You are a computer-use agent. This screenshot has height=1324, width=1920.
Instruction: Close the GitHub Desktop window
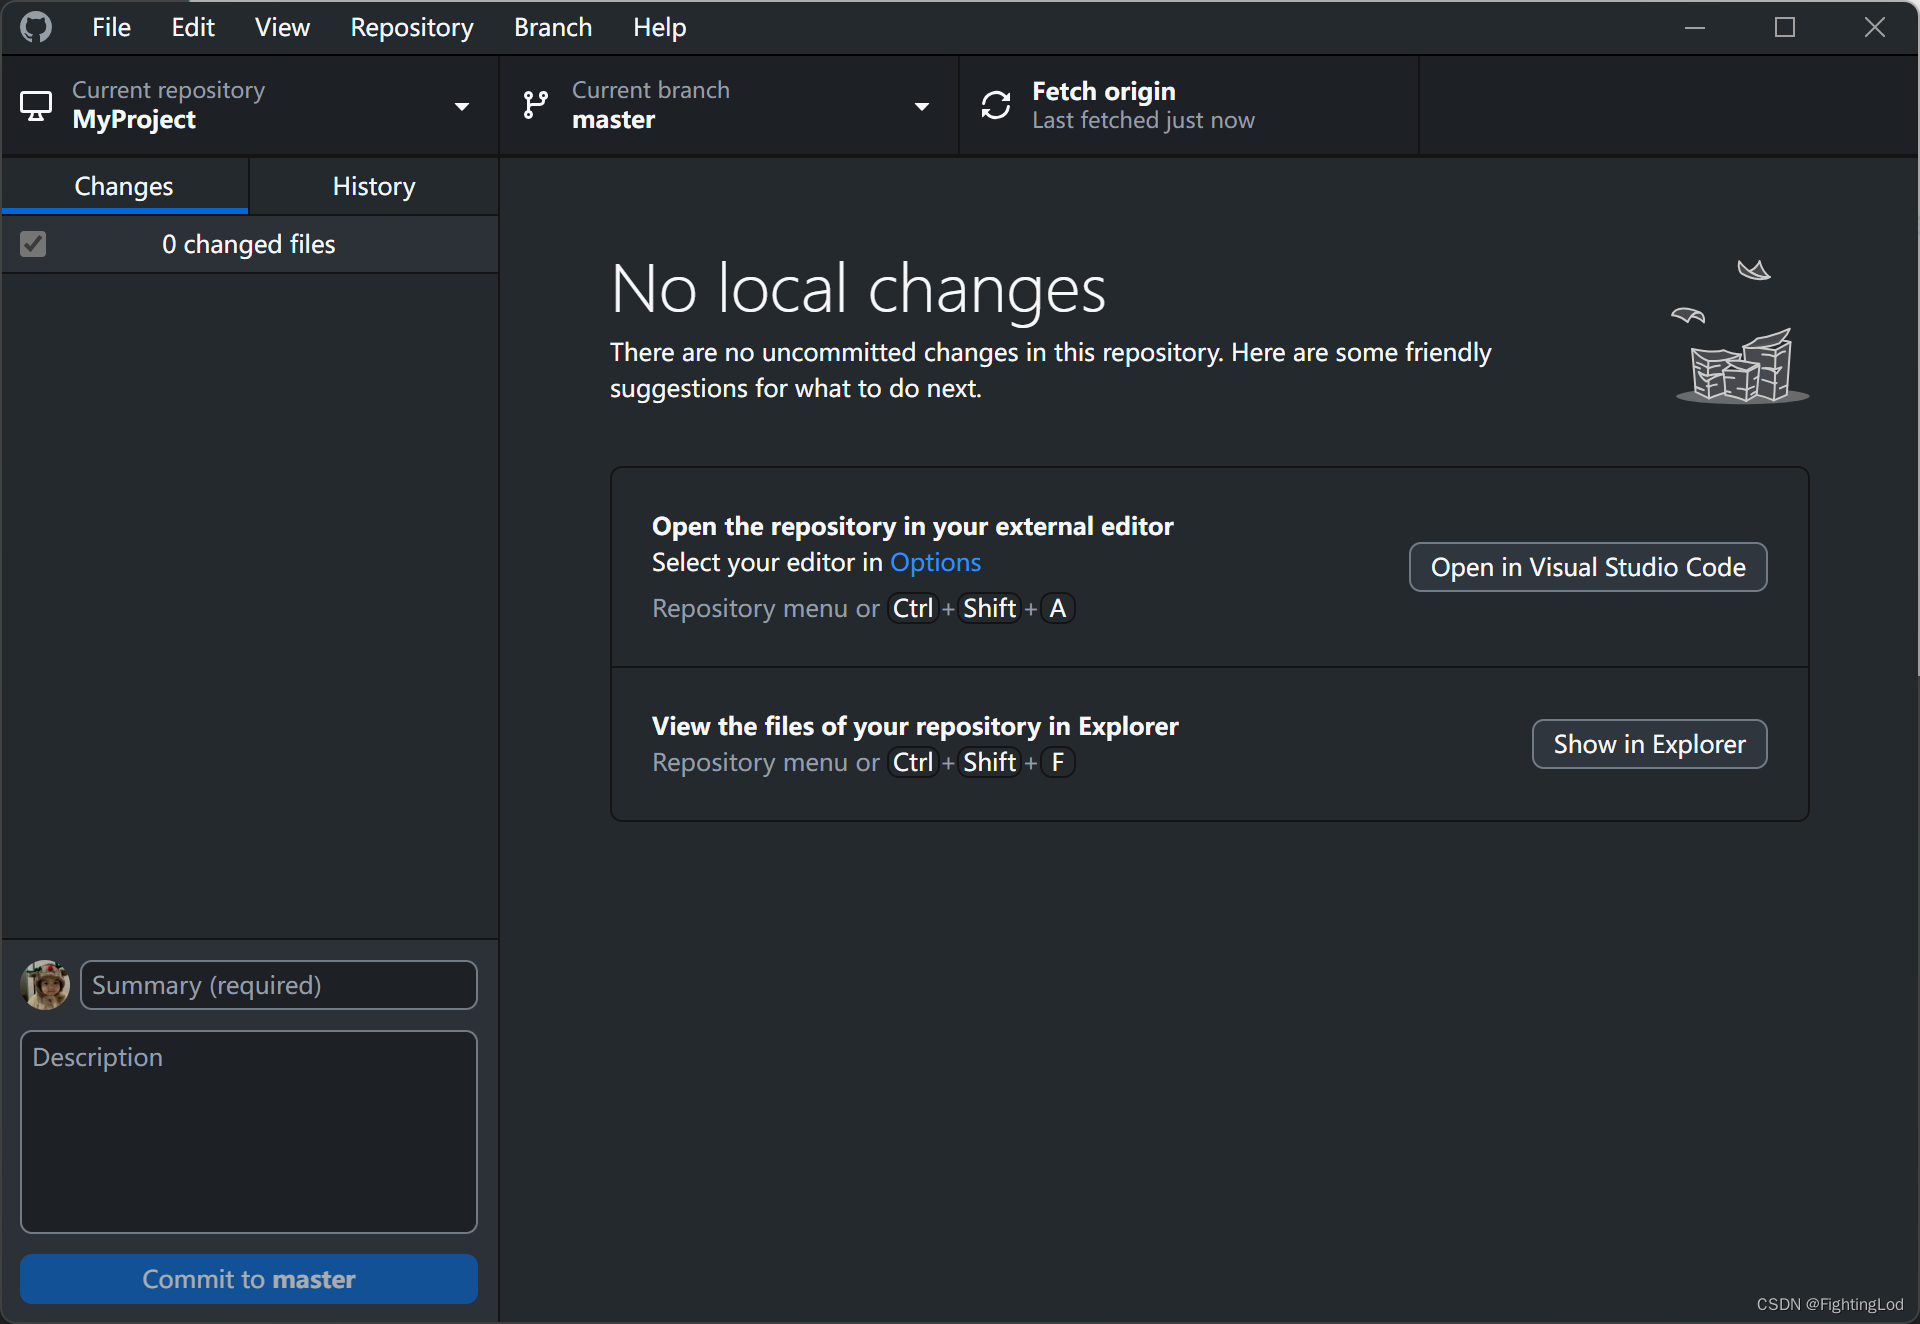(x=1875, y=27)
